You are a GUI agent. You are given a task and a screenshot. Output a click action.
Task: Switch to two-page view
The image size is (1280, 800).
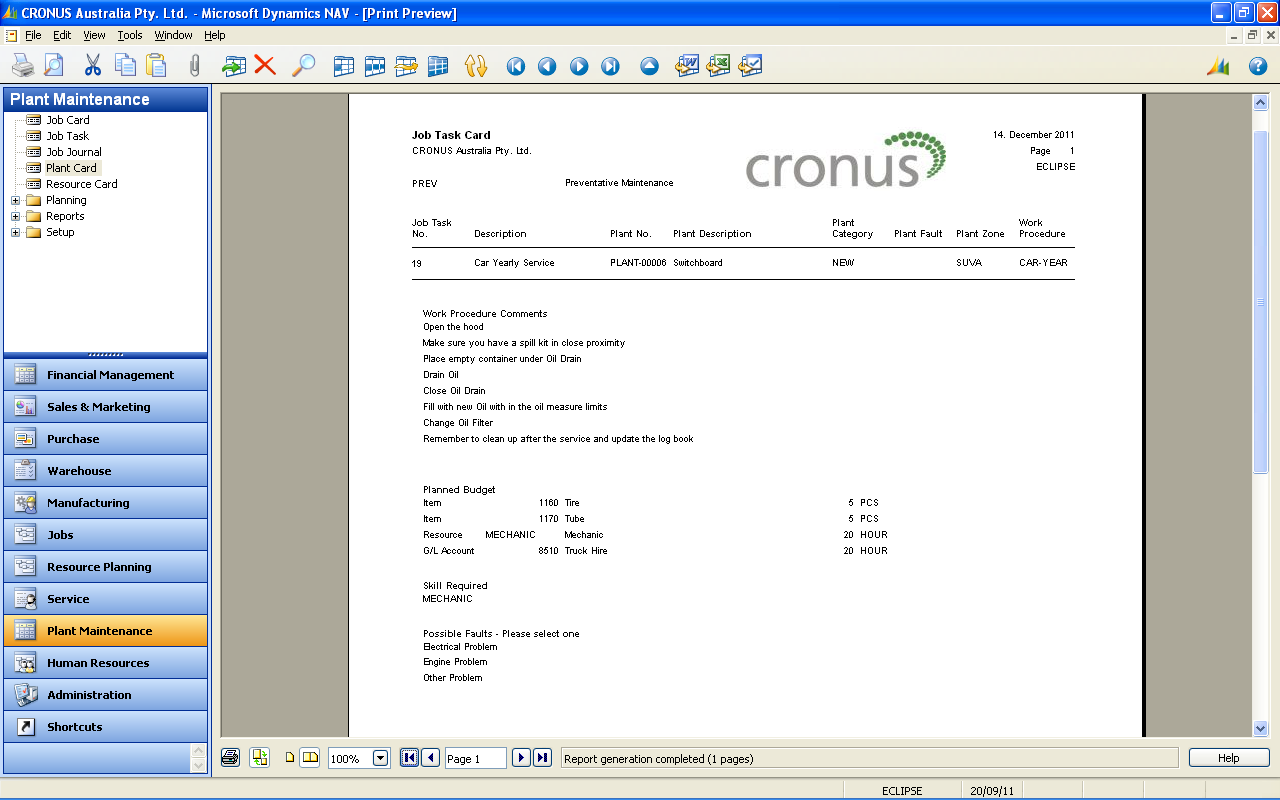[310, 758]
